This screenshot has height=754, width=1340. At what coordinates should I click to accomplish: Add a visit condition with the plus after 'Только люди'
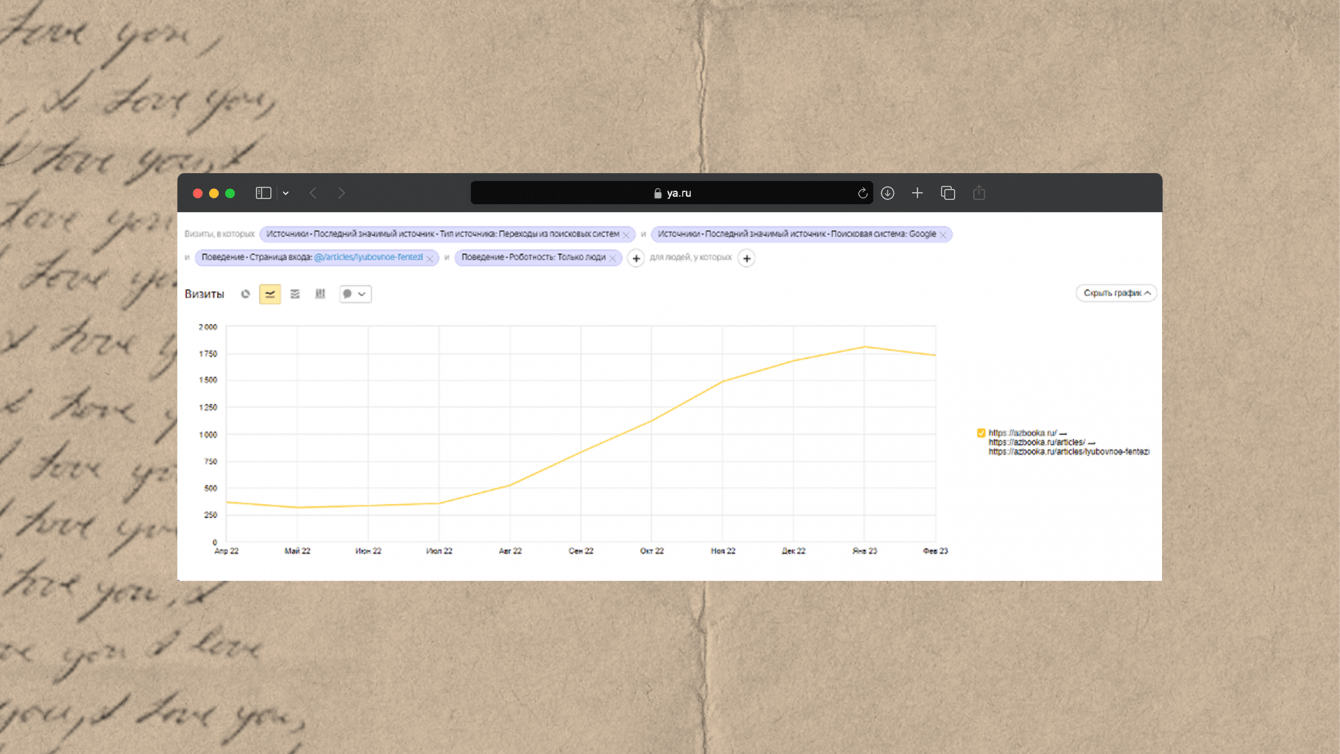point(636,258)
